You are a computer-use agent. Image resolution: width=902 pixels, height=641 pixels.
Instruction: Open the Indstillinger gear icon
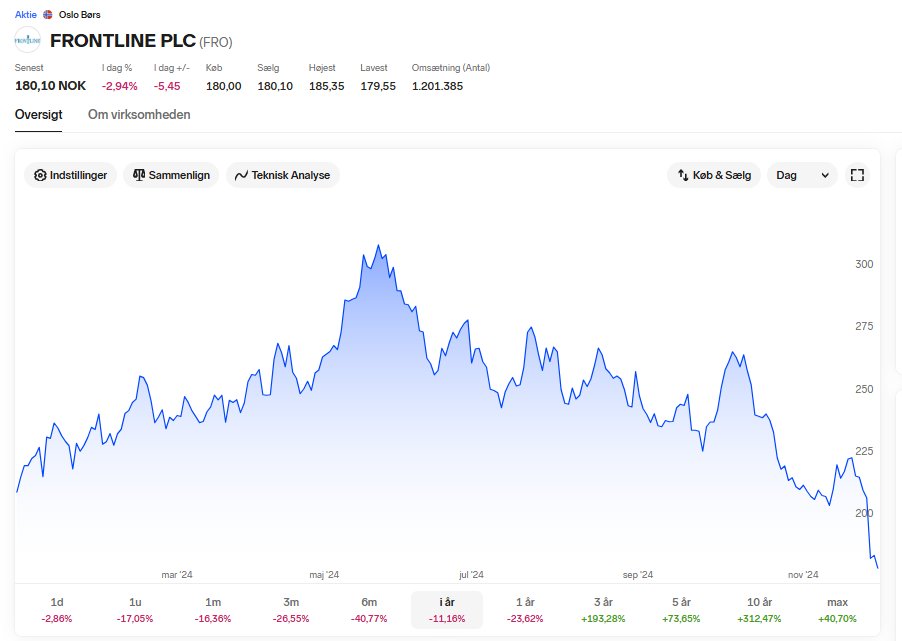[x=40, y=175]
